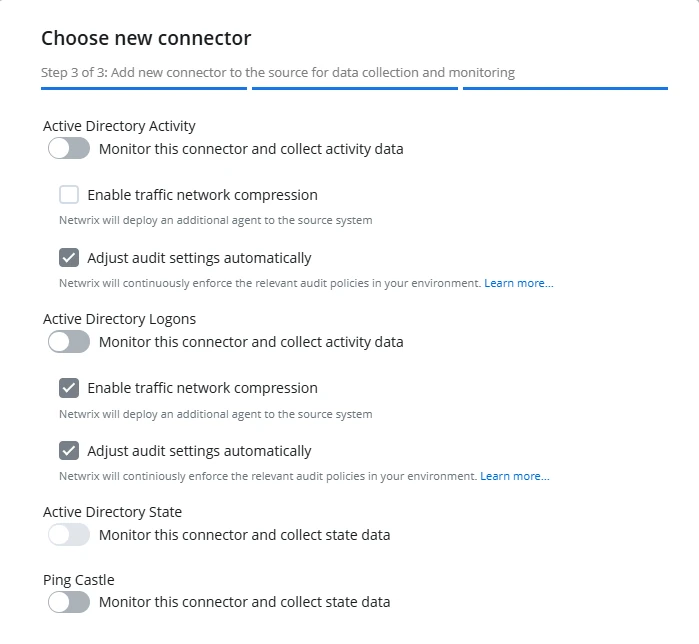The width and height of the screenshot is (699, 644).
Task: Check traffic compression under Active Directory Activity
Action: pyautogui.click(x=69, y=195)
